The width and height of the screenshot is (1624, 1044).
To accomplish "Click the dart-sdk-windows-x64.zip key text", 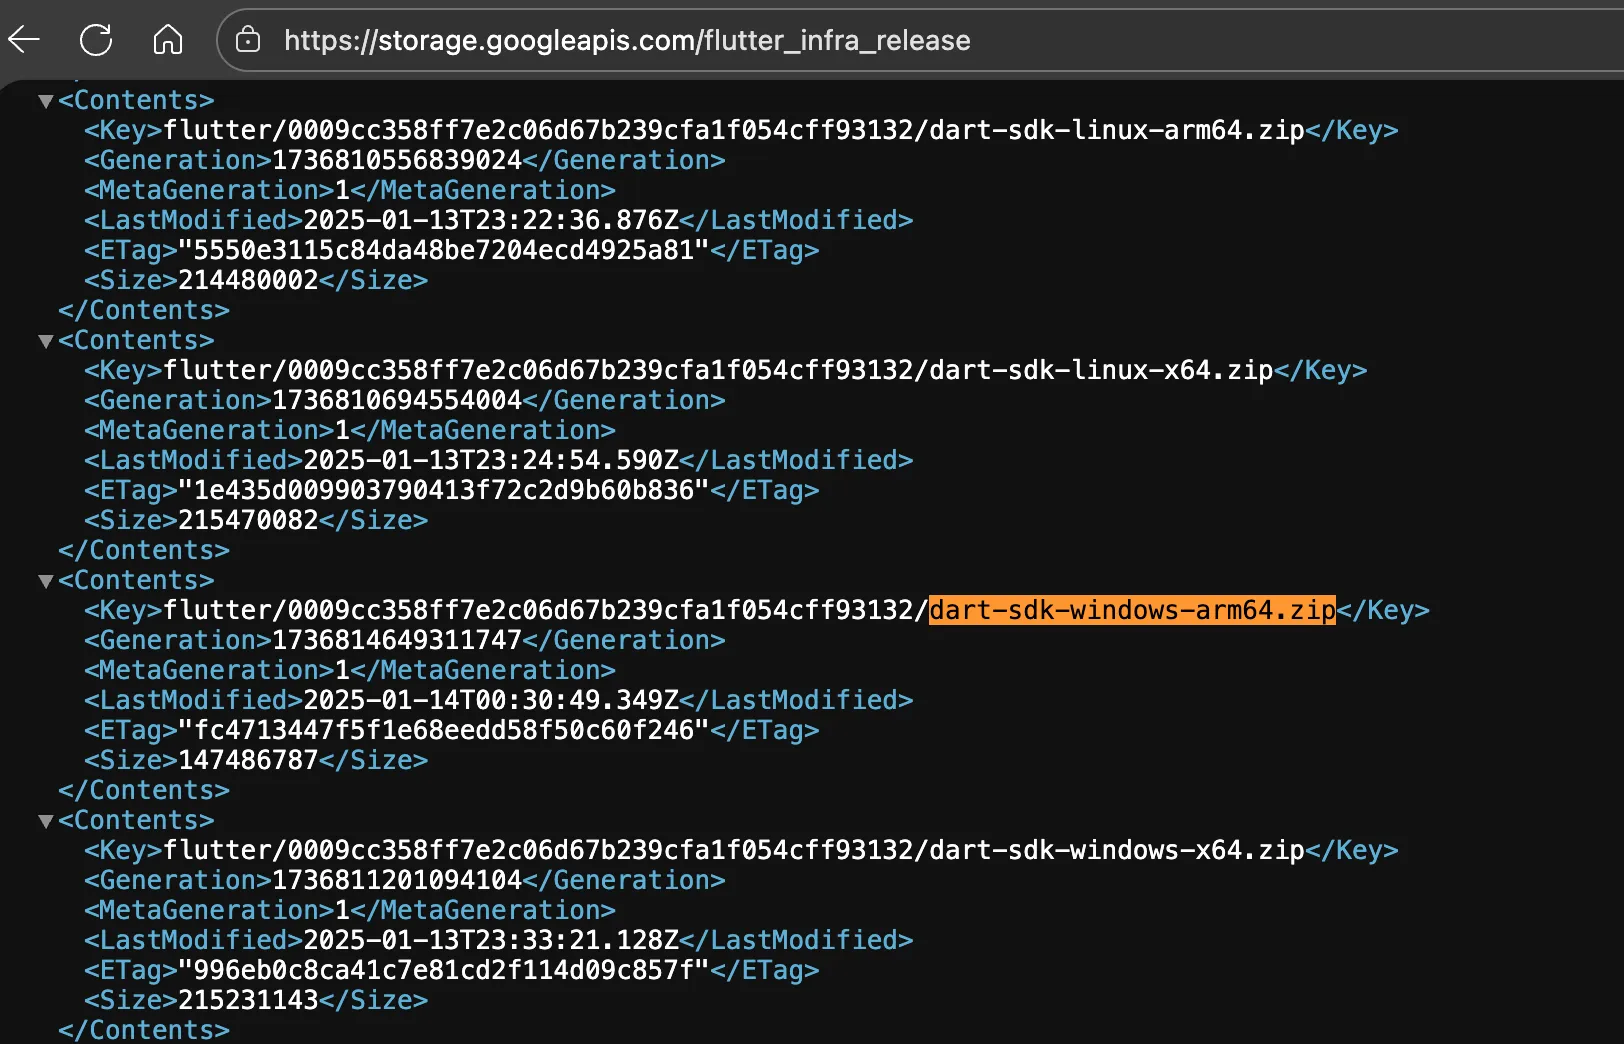I will pos(1116,850).
